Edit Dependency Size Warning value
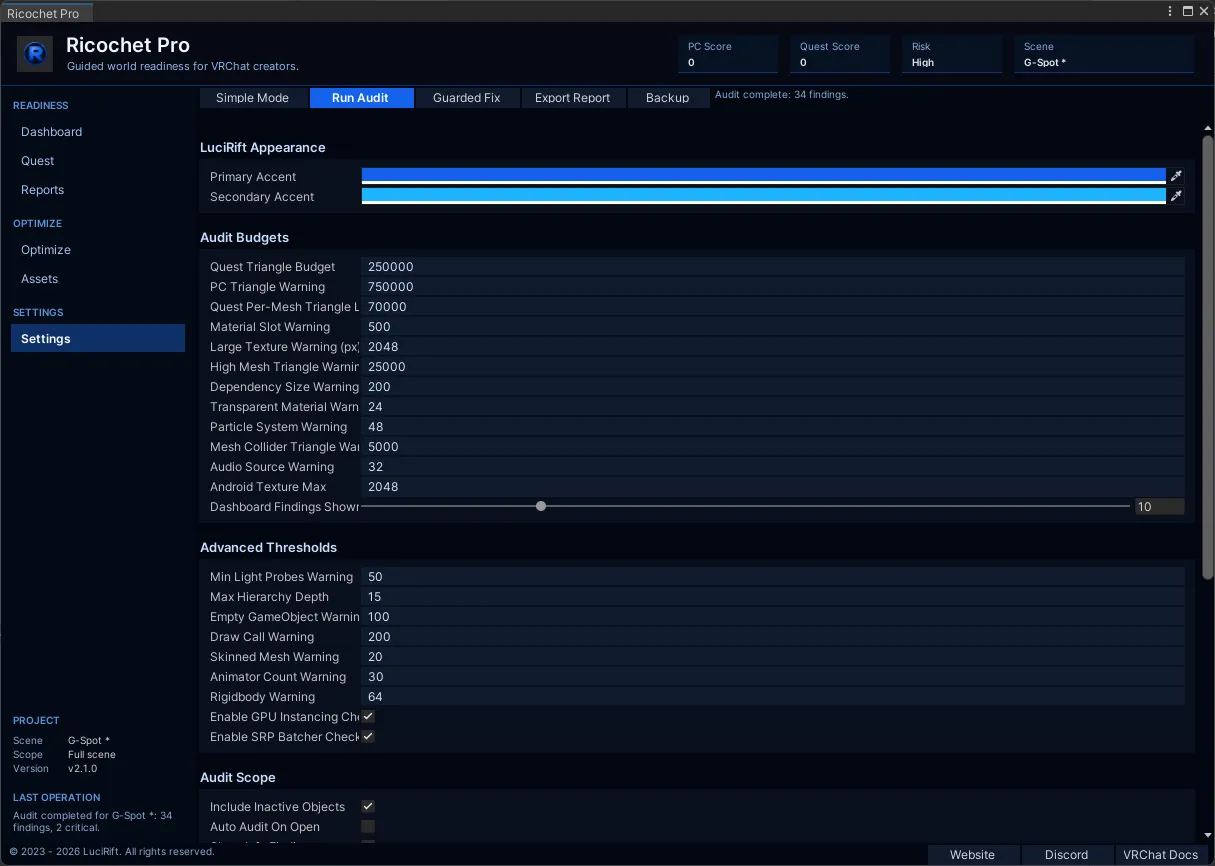1215x866 pixels. pos(773,387)
